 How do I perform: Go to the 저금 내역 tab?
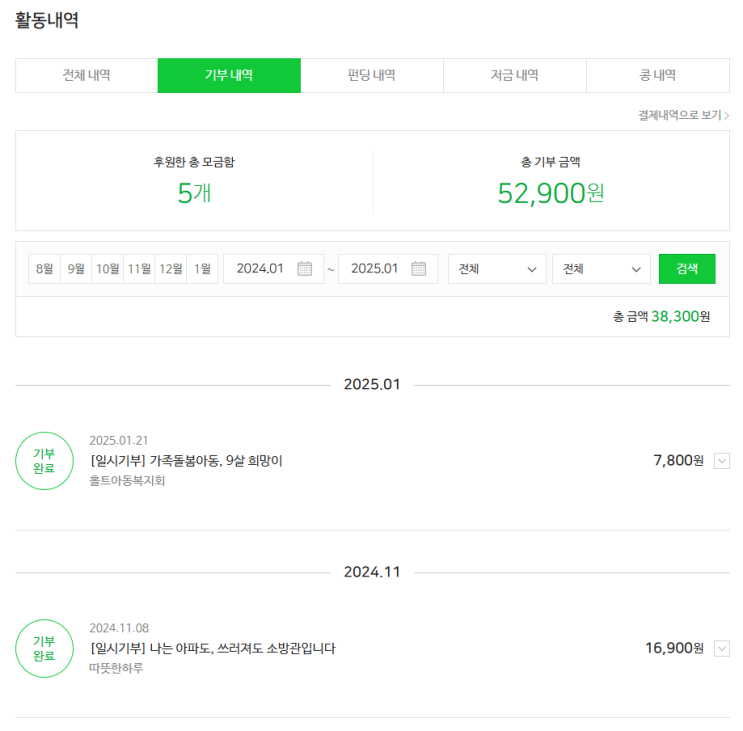tap(514, 76)
